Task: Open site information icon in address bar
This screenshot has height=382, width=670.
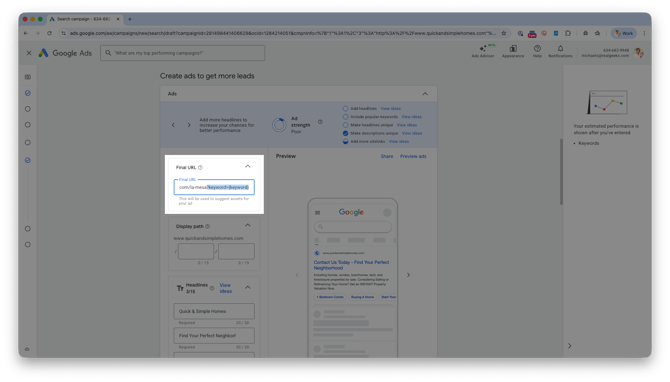Action: coord(64,33)
